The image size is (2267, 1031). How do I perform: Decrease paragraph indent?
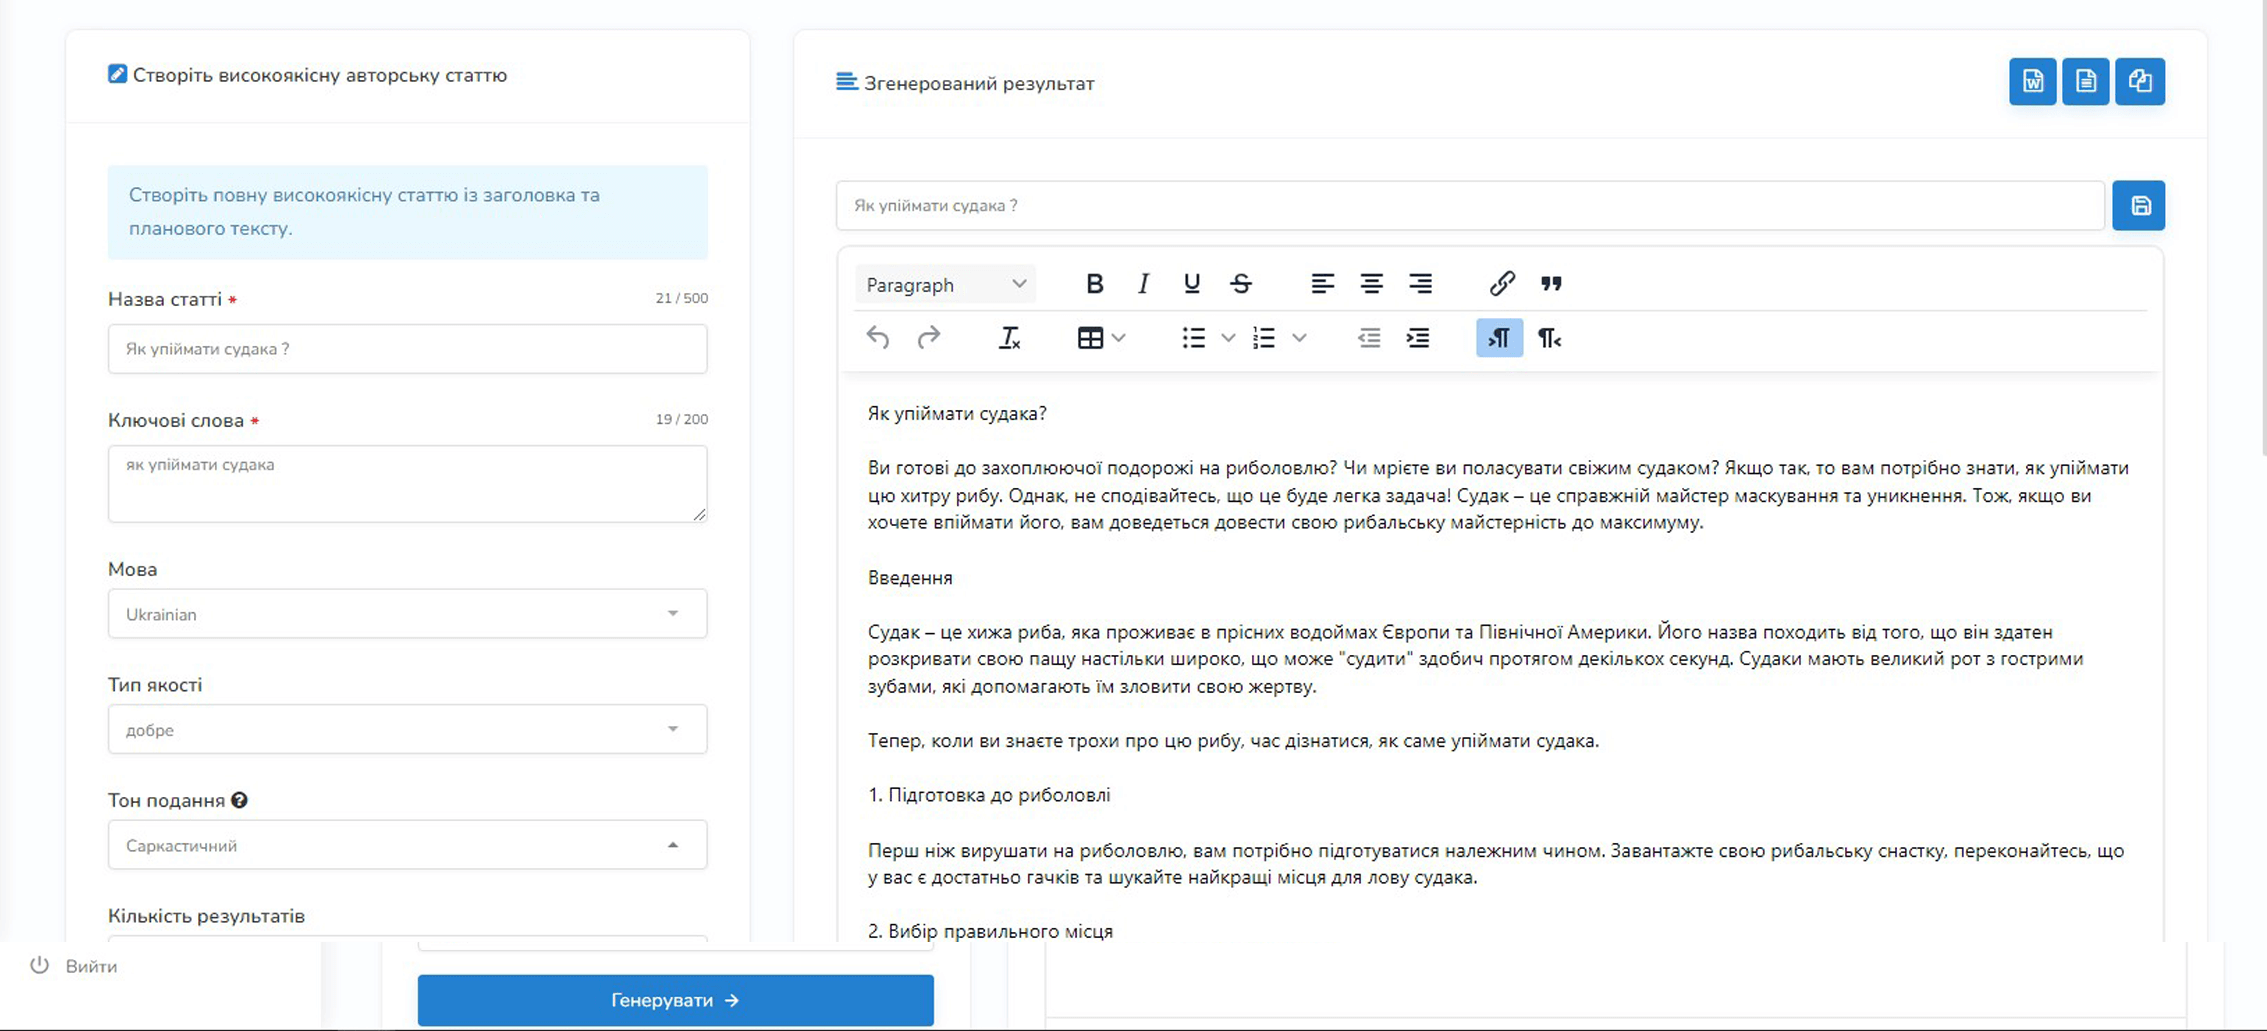[x=1368, y=338]
